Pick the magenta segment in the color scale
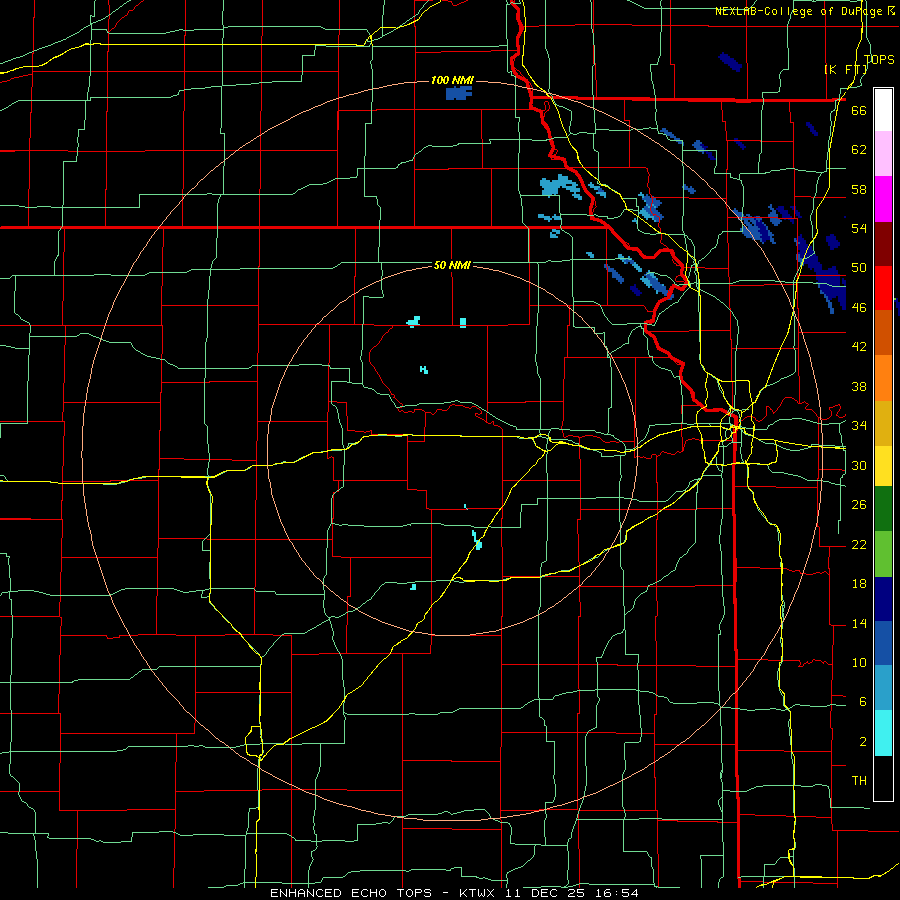900x900 pixels. [883, 199]
